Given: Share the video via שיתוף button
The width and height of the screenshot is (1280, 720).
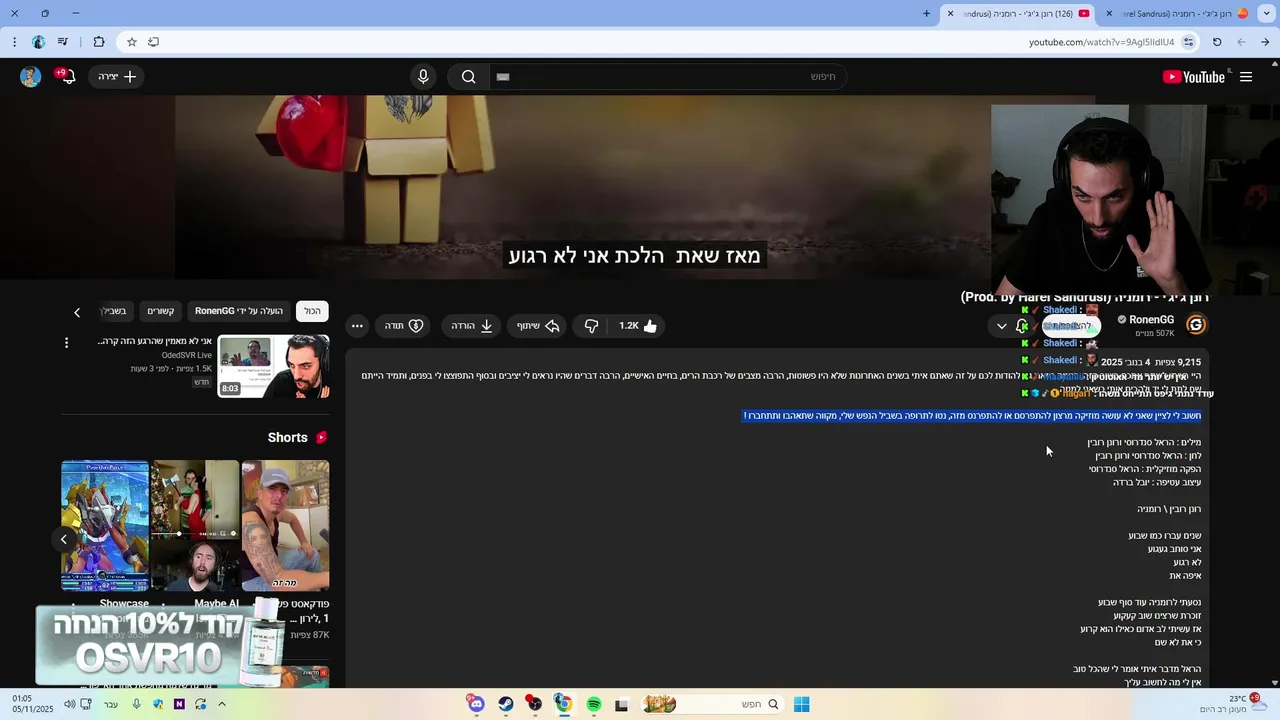Looking at the screenshot, I should coord(538,326).
